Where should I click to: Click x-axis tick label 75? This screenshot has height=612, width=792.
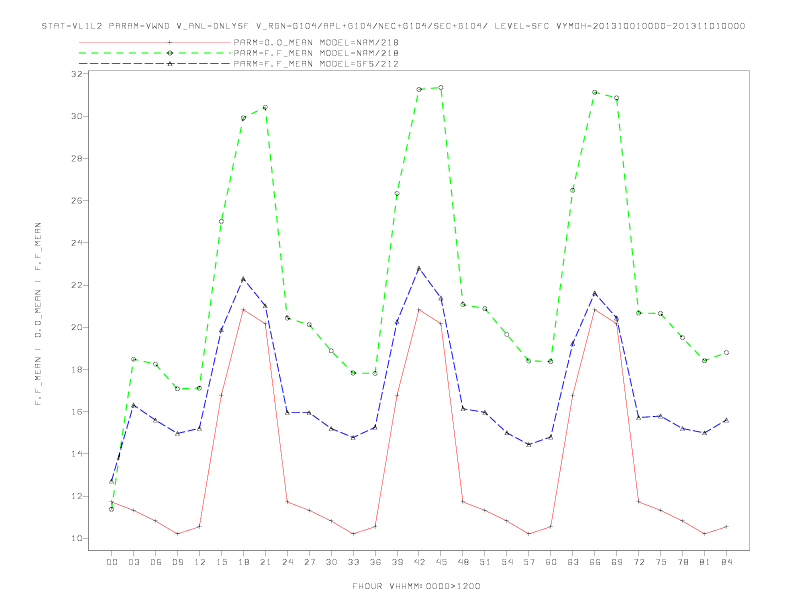661,562
